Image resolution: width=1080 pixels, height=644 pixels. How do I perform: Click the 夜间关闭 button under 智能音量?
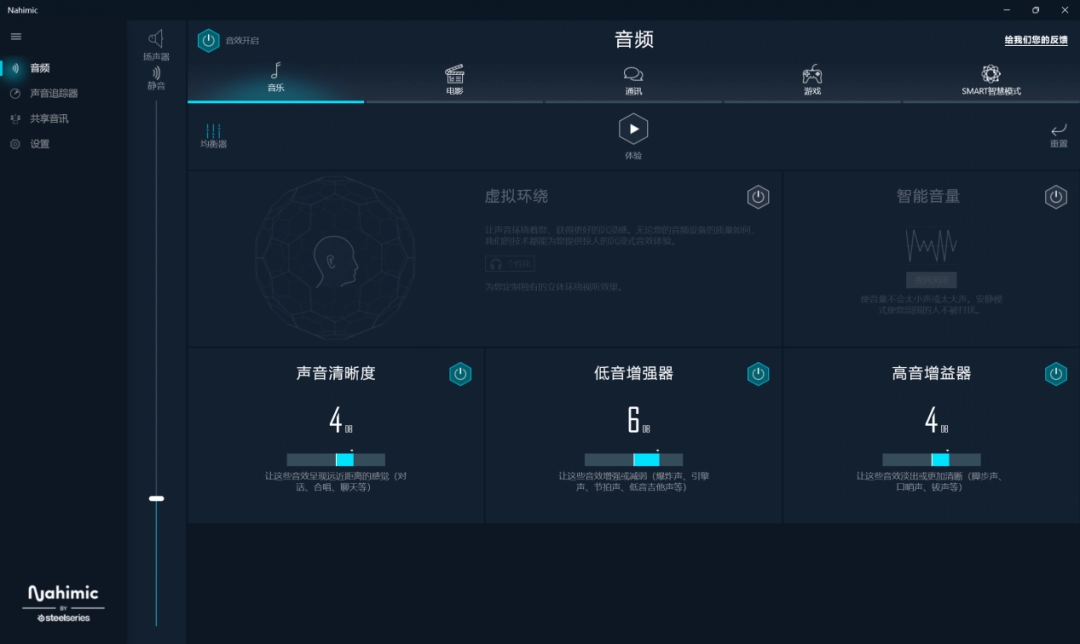click(930, 279)
